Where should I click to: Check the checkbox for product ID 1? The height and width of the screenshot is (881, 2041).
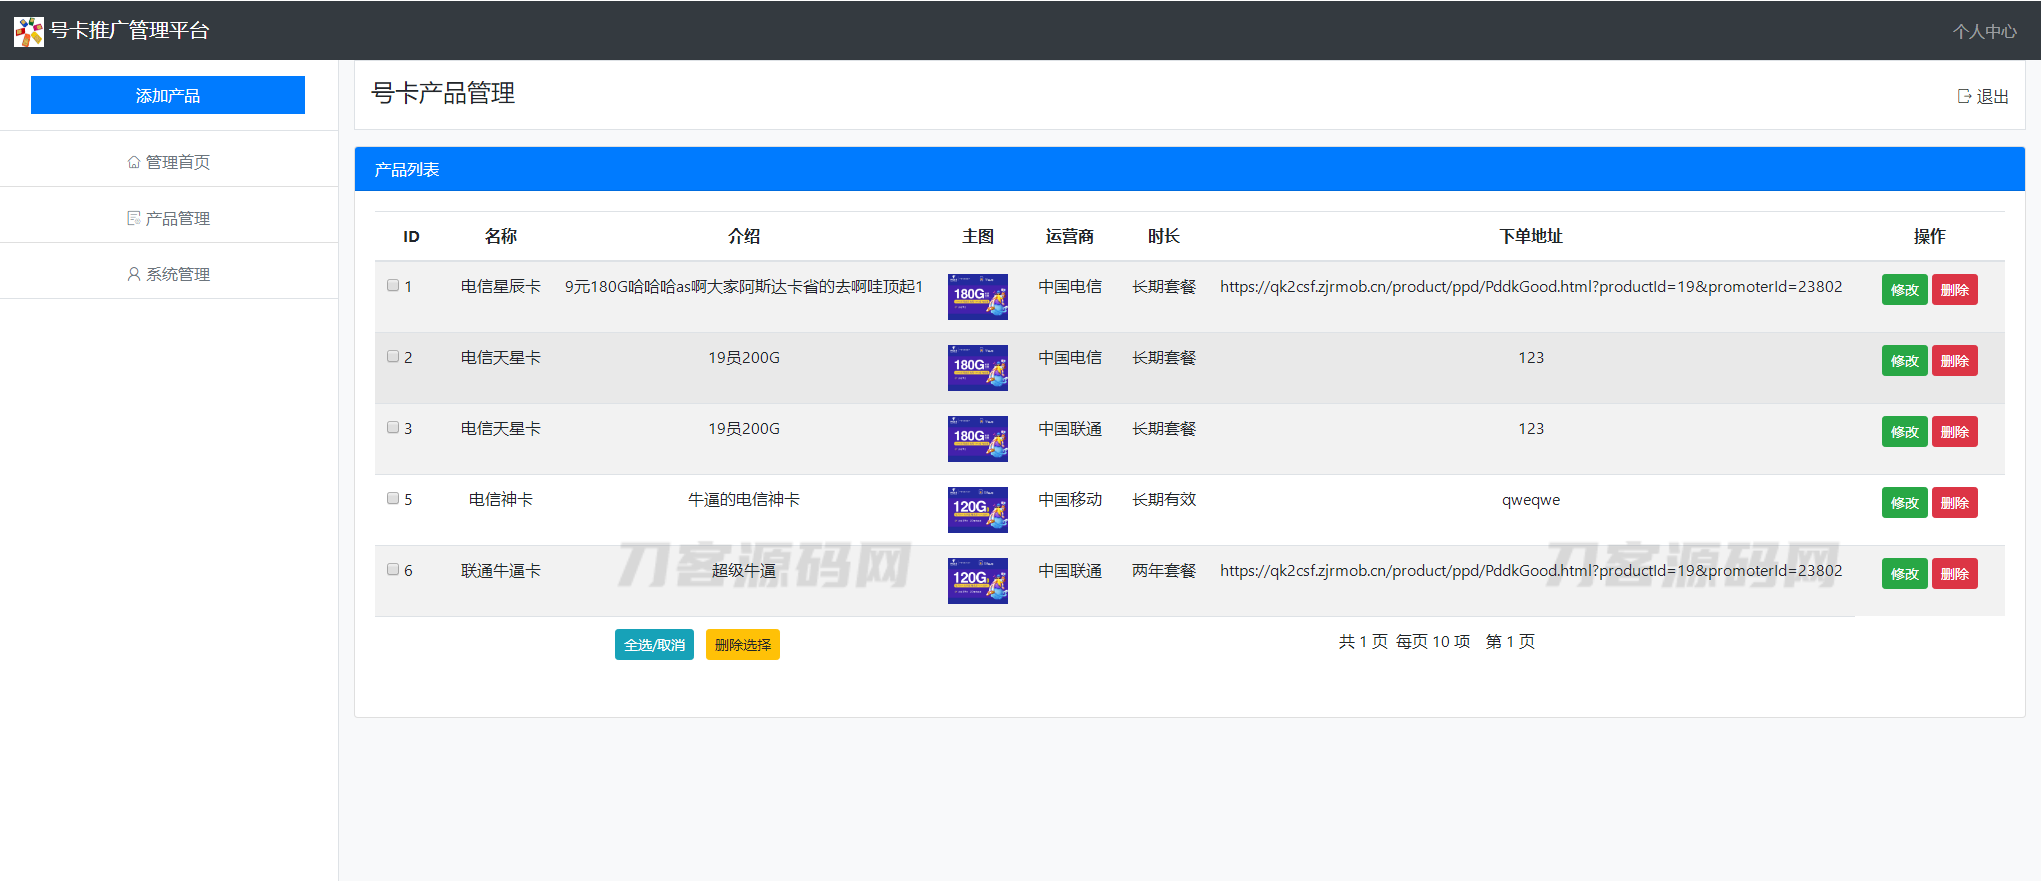(x=393, y=286)
